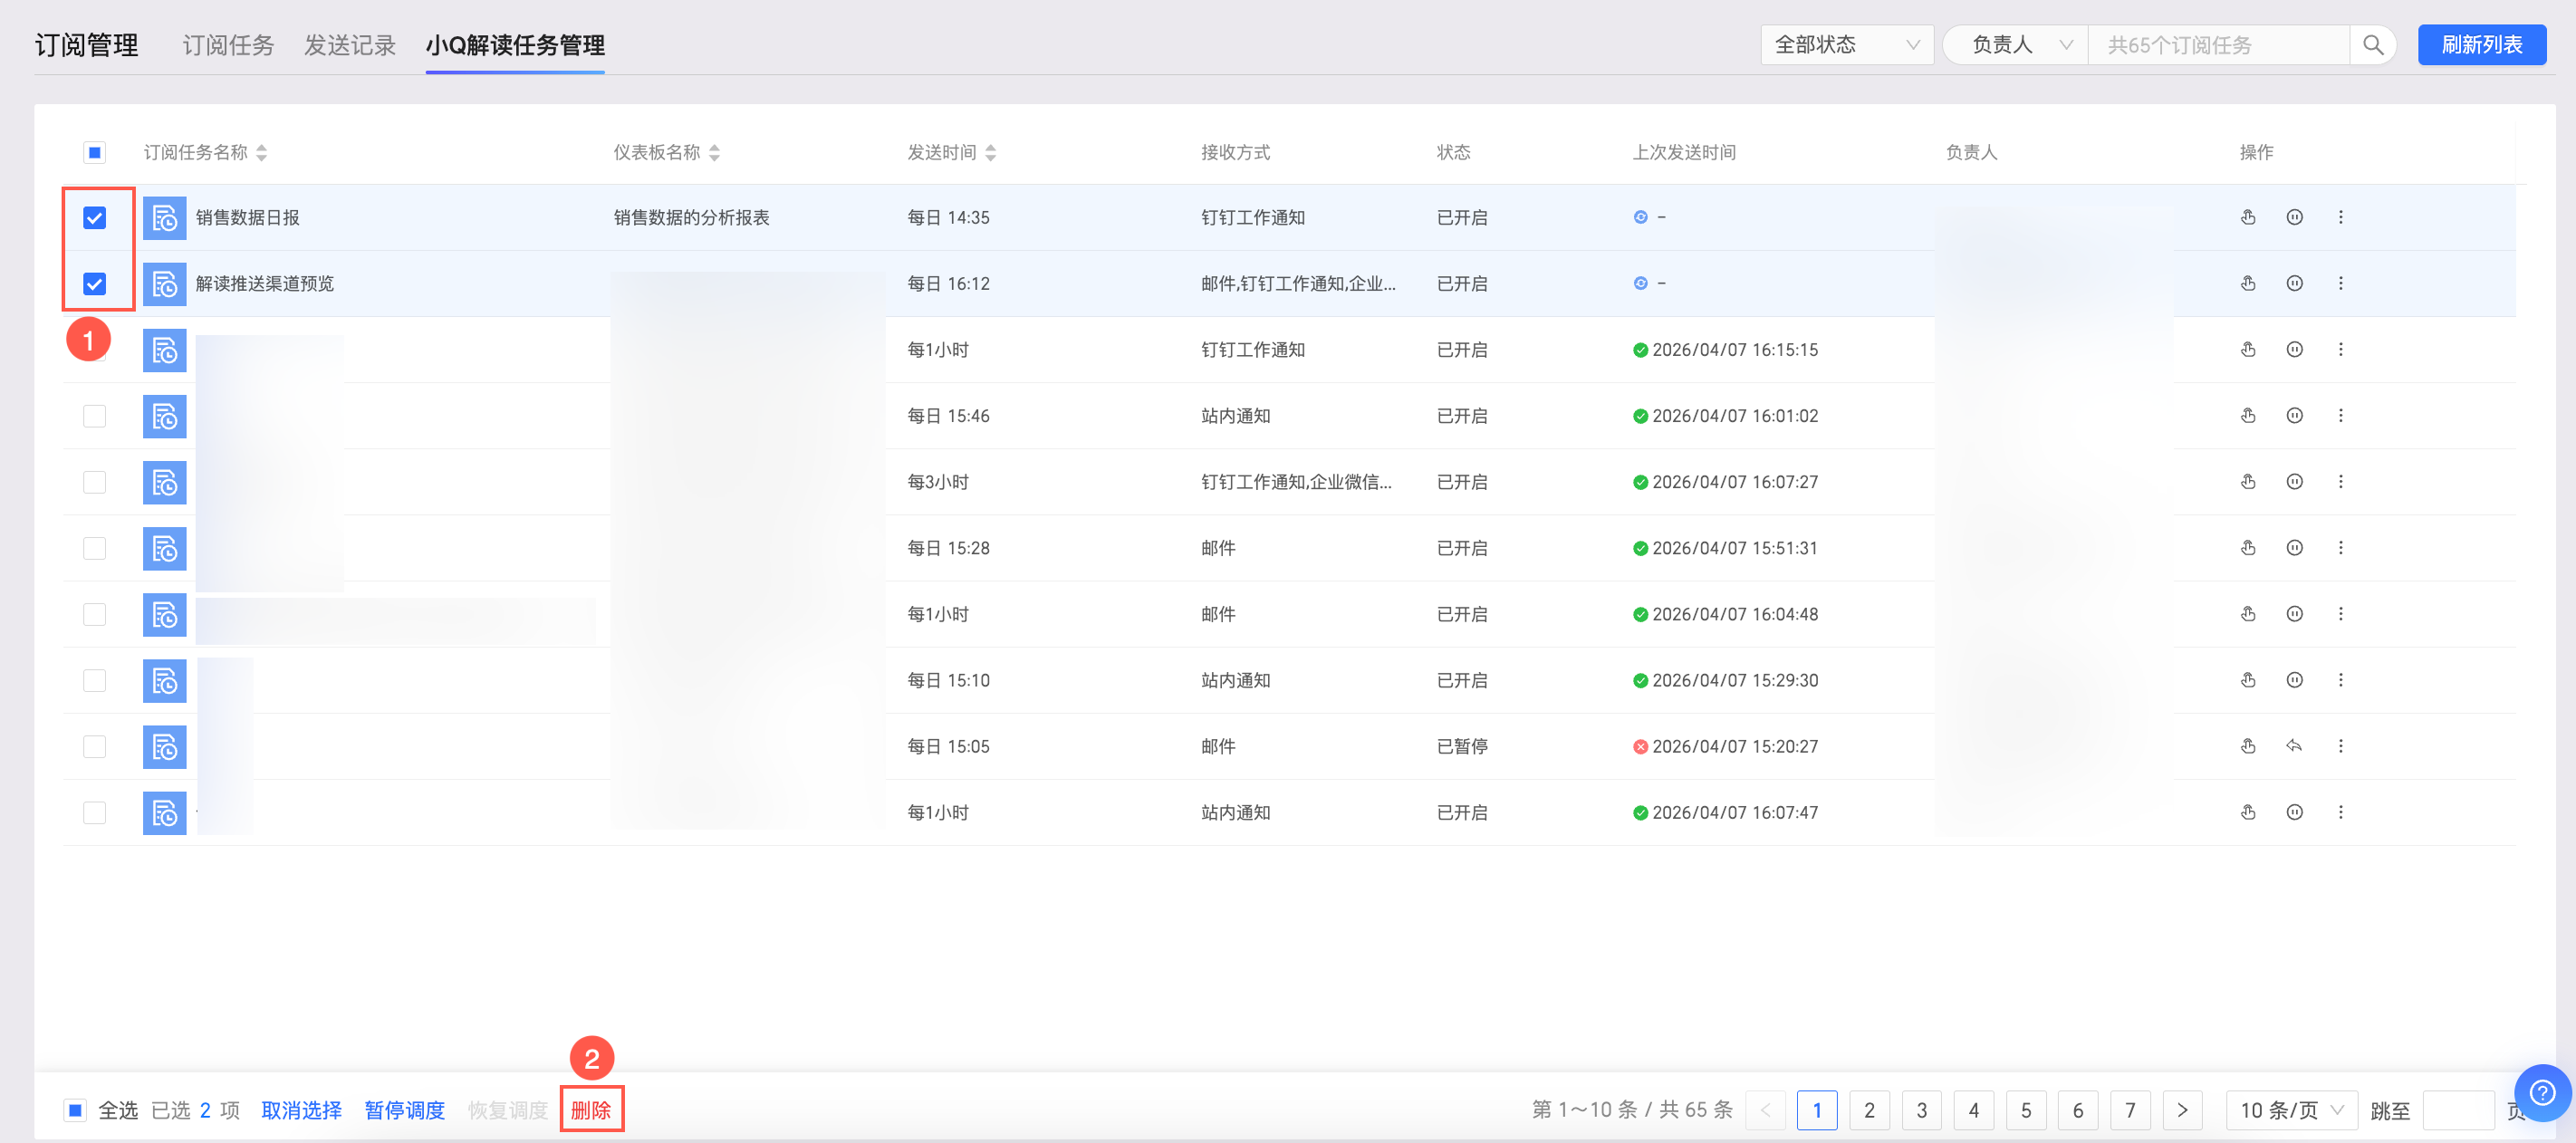Pause the 销售数据日报 task icon
The height and width of the screenshot is (1143, 2576).
pos(2294,217)
